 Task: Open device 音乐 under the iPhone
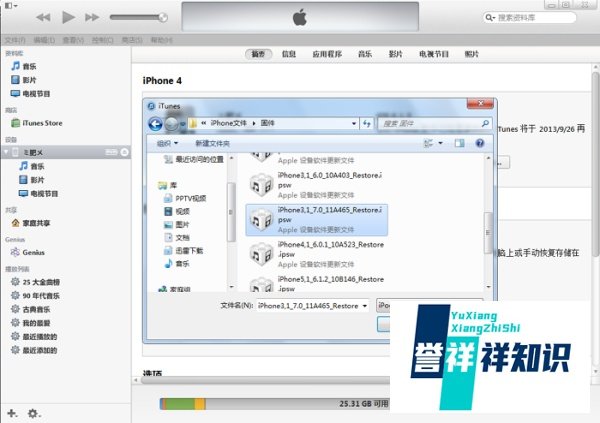click(32, 166)
